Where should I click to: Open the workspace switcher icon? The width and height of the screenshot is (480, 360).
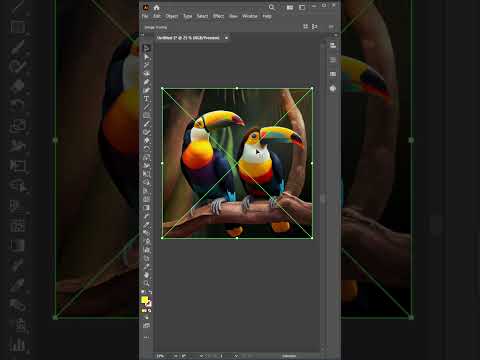[x=302, y=7]
